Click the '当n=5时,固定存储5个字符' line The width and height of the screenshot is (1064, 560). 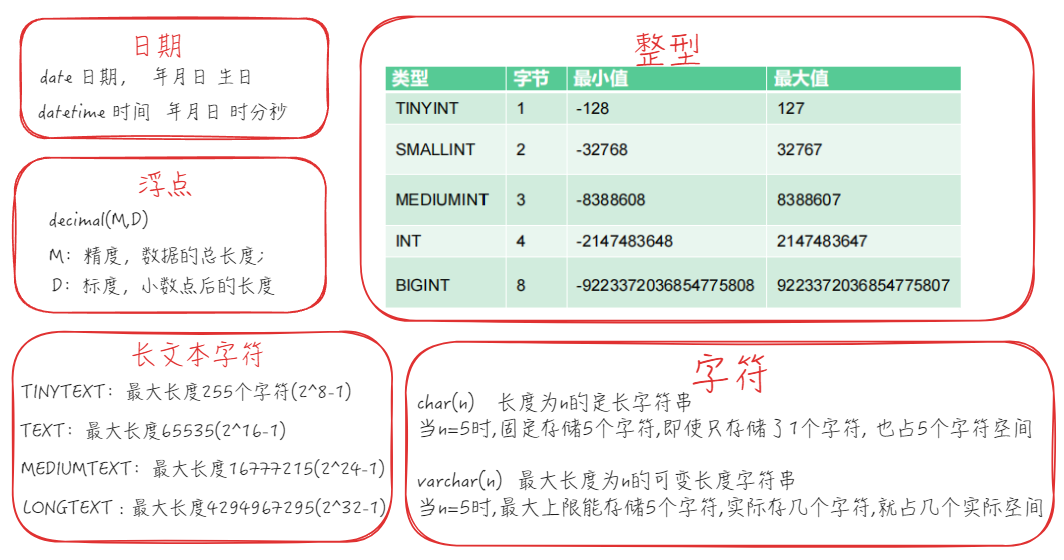725,429
